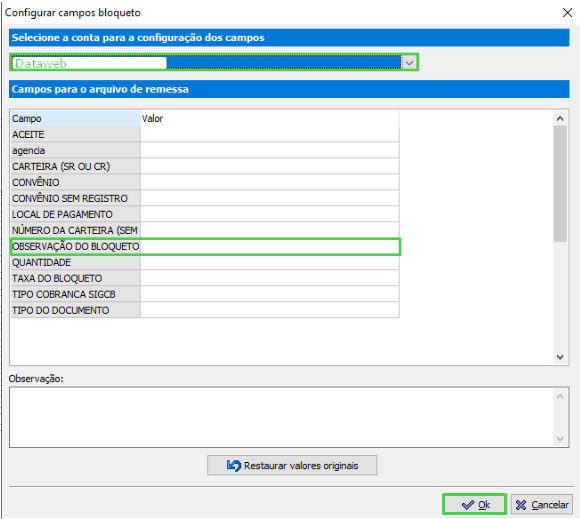Click the Ok button
580x519 pixels.
point(475,504)
